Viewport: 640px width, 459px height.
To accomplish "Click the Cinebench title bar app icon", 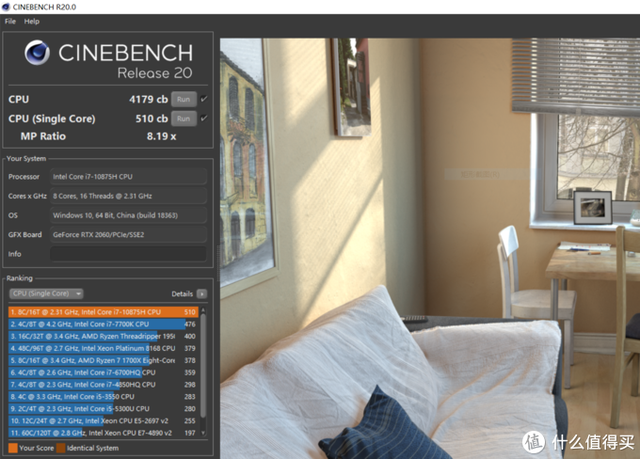I will point(6,7).
